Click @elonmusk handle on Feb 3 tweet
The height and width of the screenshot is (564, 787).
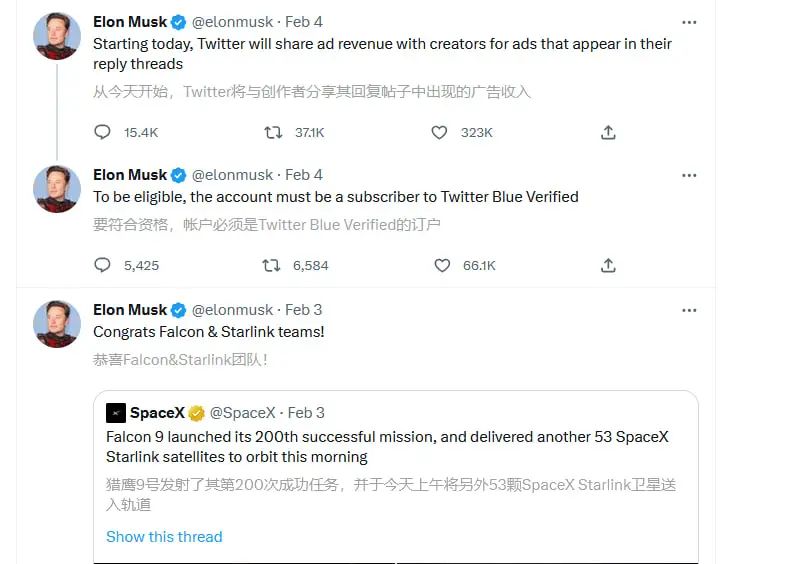(x=232, y=310)
